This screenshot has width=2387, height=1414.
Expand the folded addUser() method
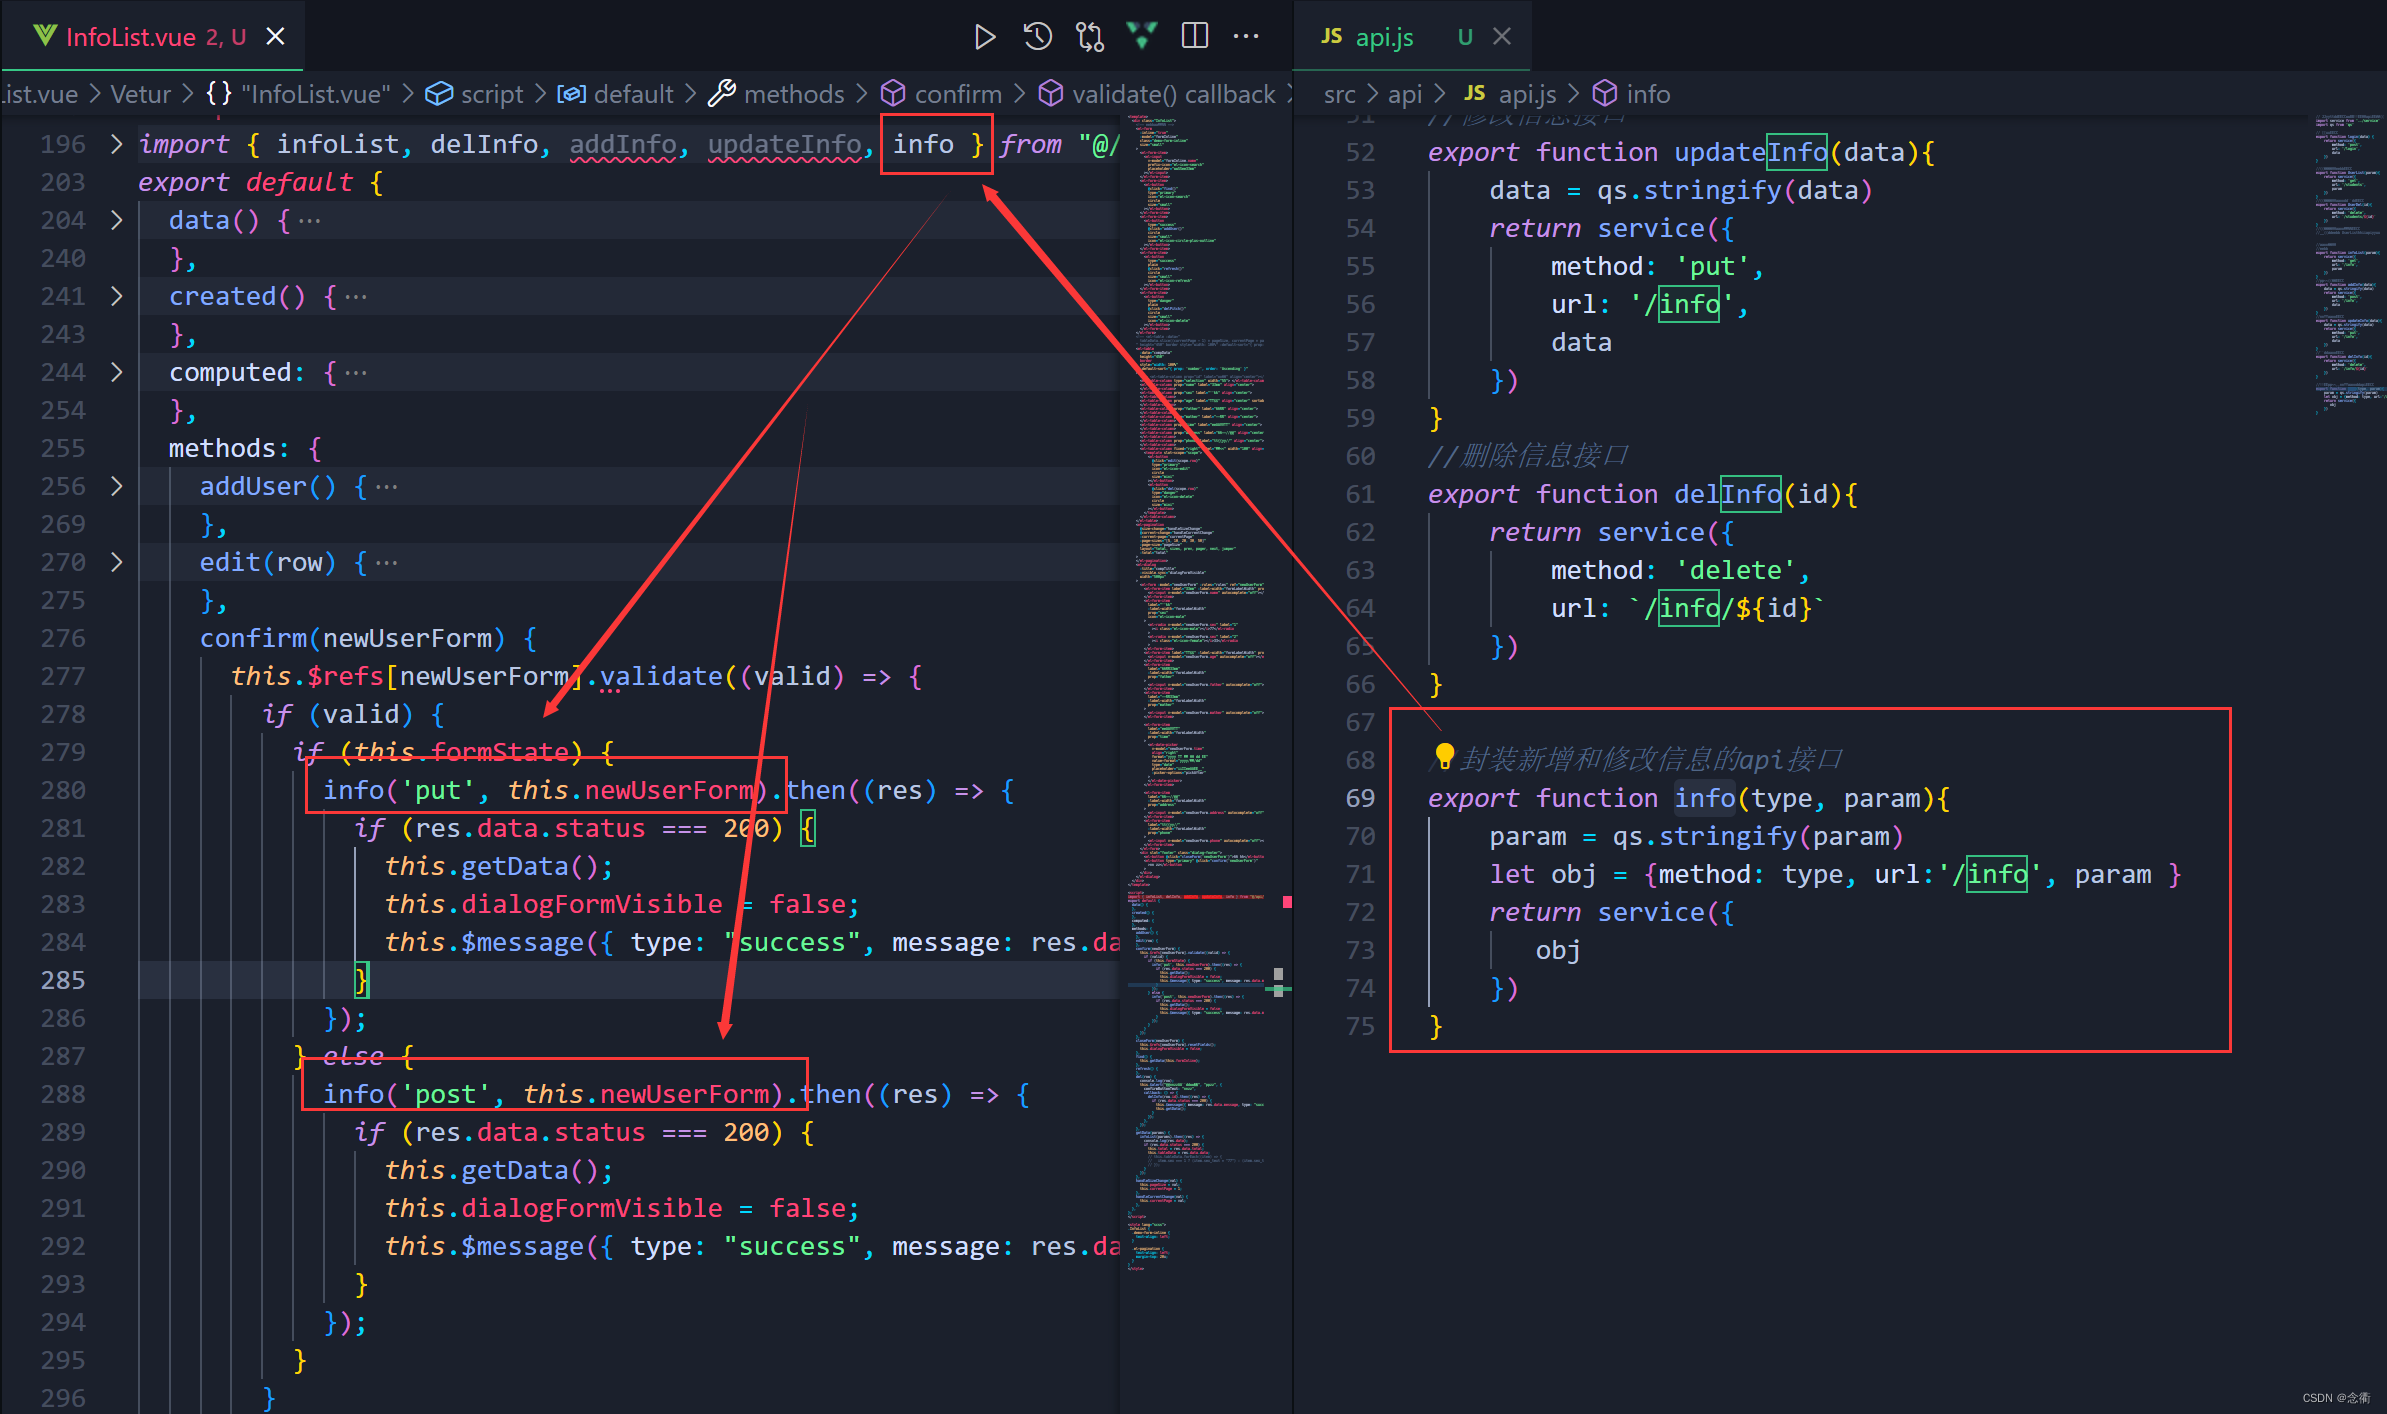(x=117, y=486)
